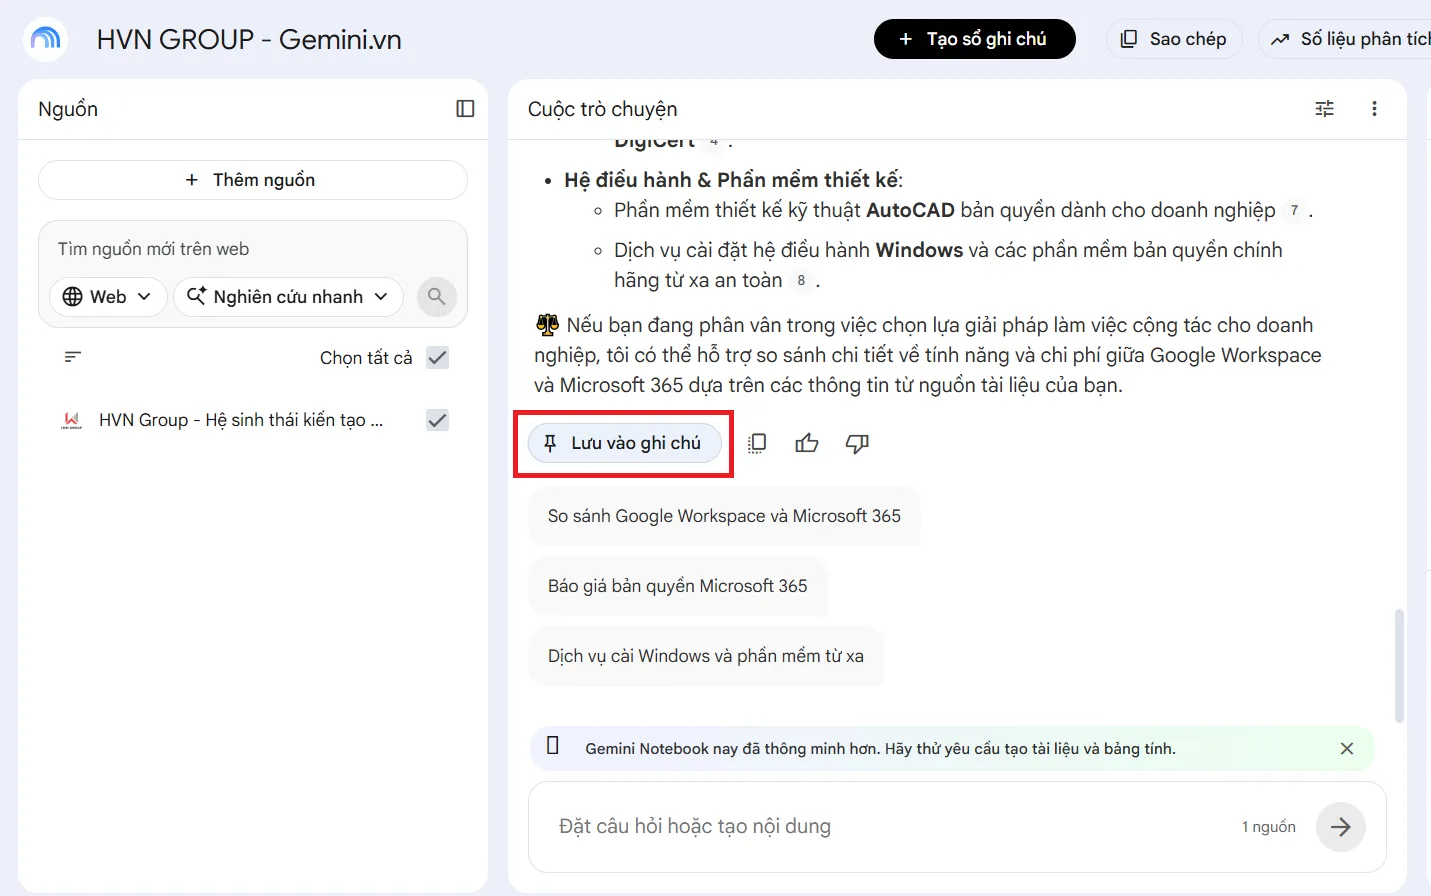This screenshot has height=896, width=1431.
Task: Click Lưu vào ghi chú button
Action: (625, 443)
